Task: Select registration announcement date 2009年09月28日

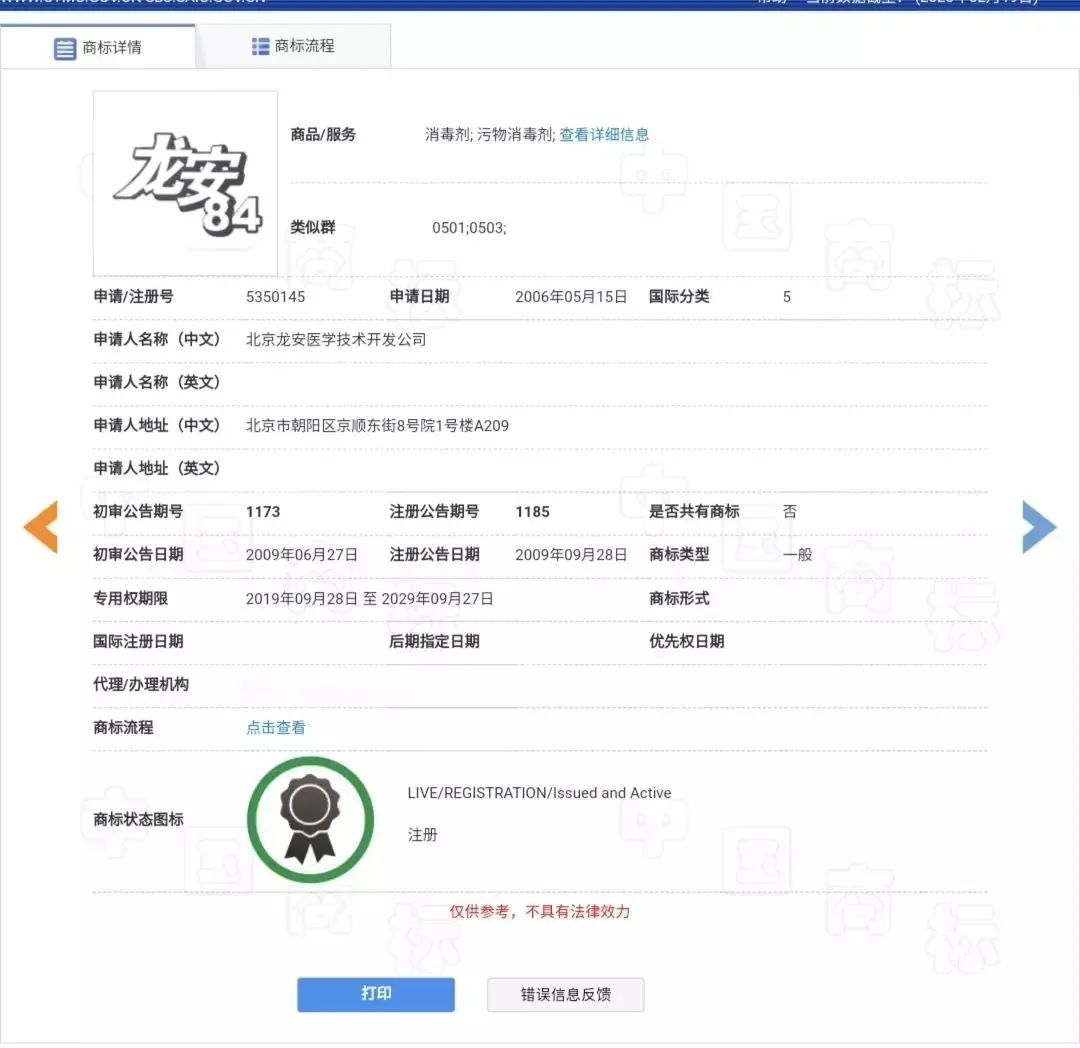Action: tap(571, 554)
